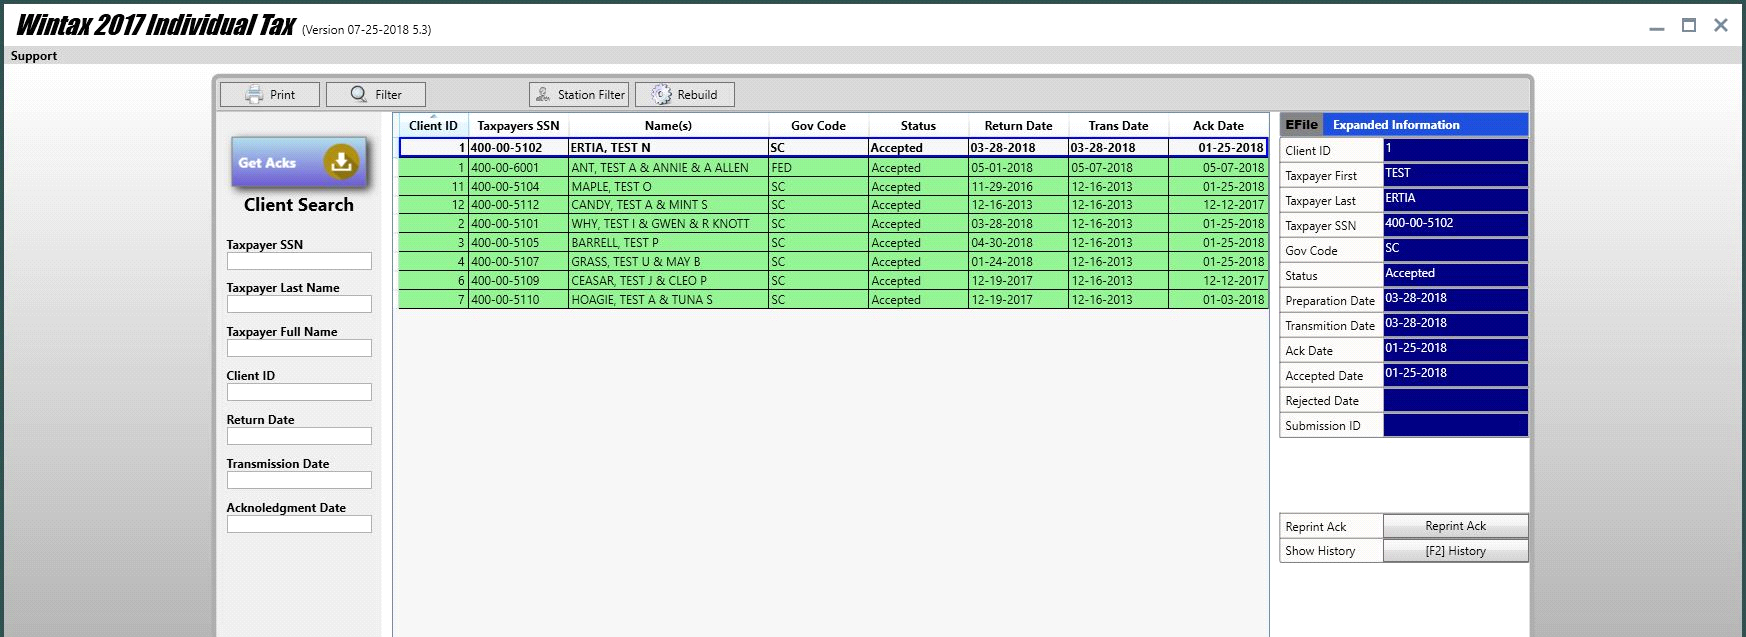Click Return Date cell 01-24-2018
Screen dimensions: 1746x637
point(1018,262)
